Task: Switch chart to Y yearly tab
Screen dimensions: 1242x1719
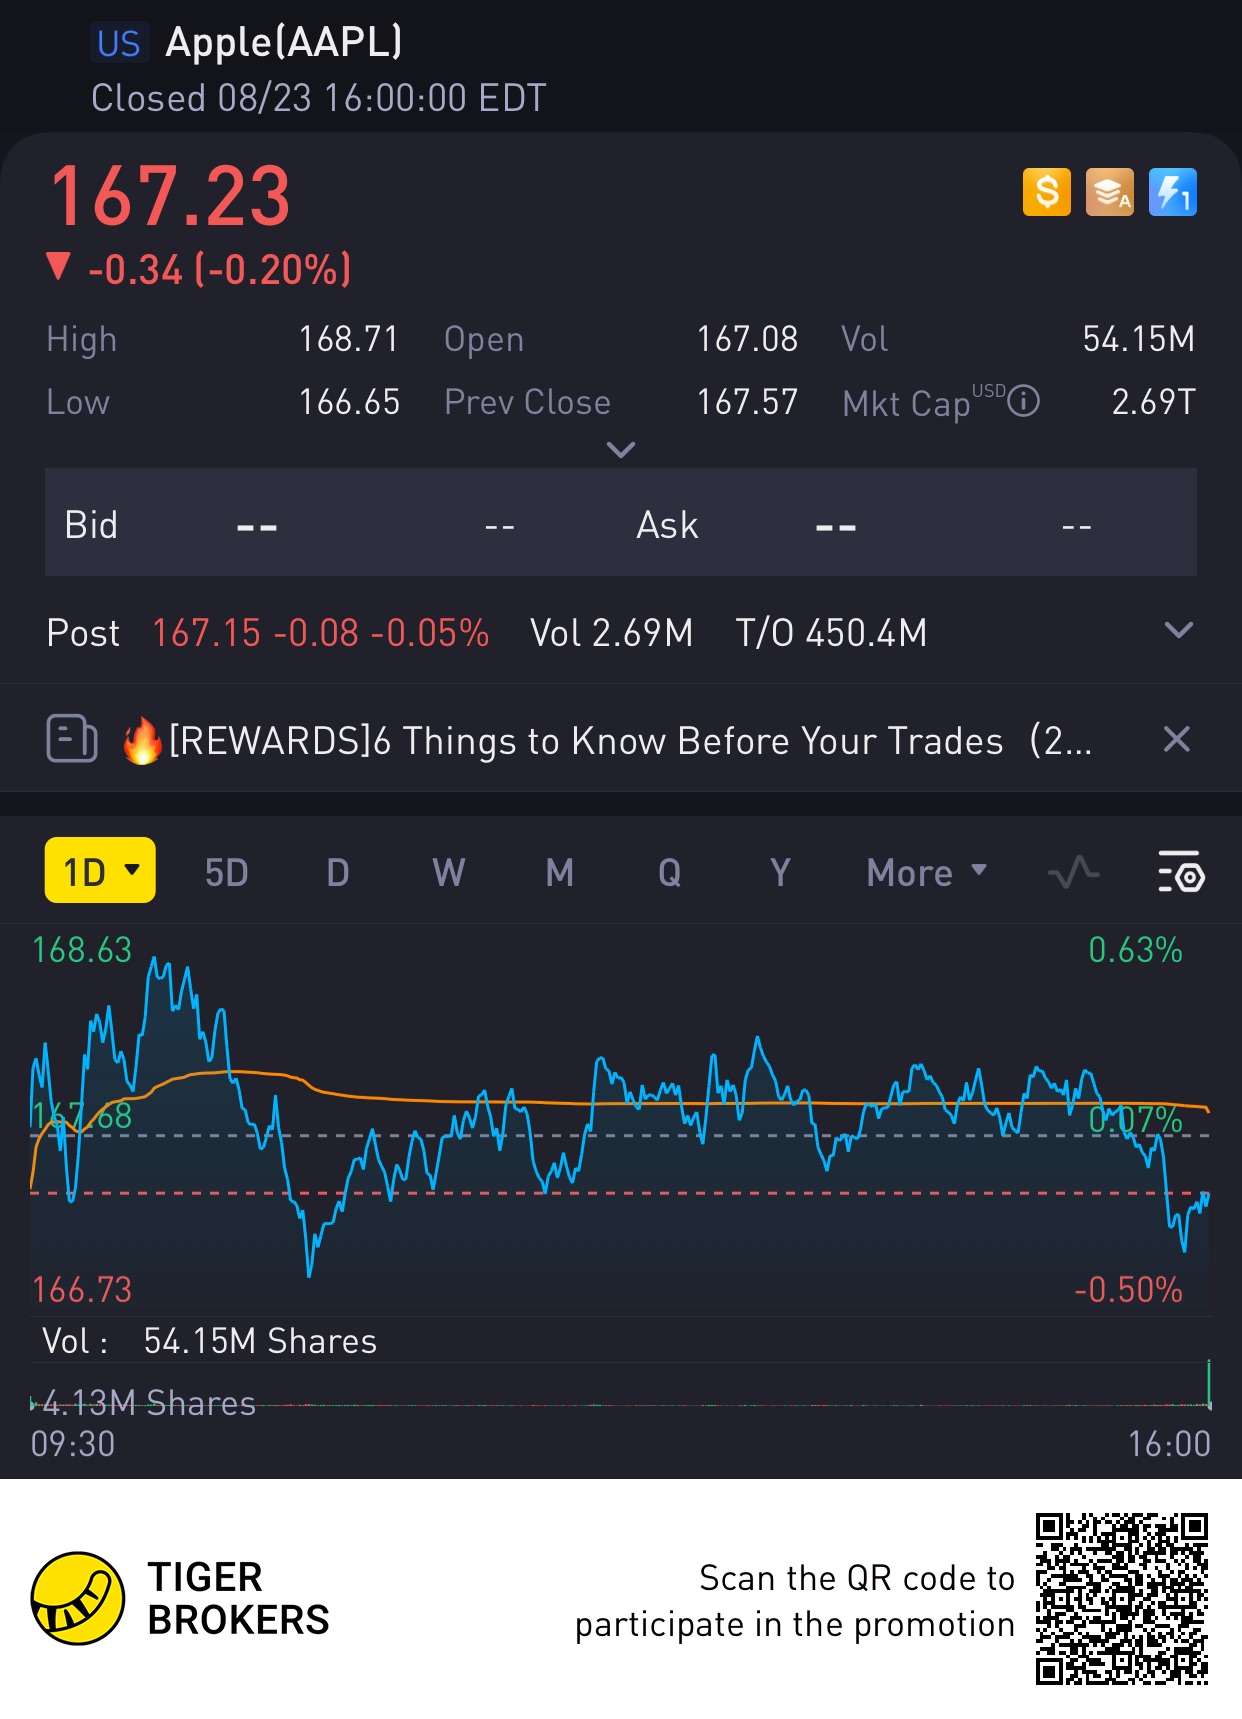Action: coord(780,872)
